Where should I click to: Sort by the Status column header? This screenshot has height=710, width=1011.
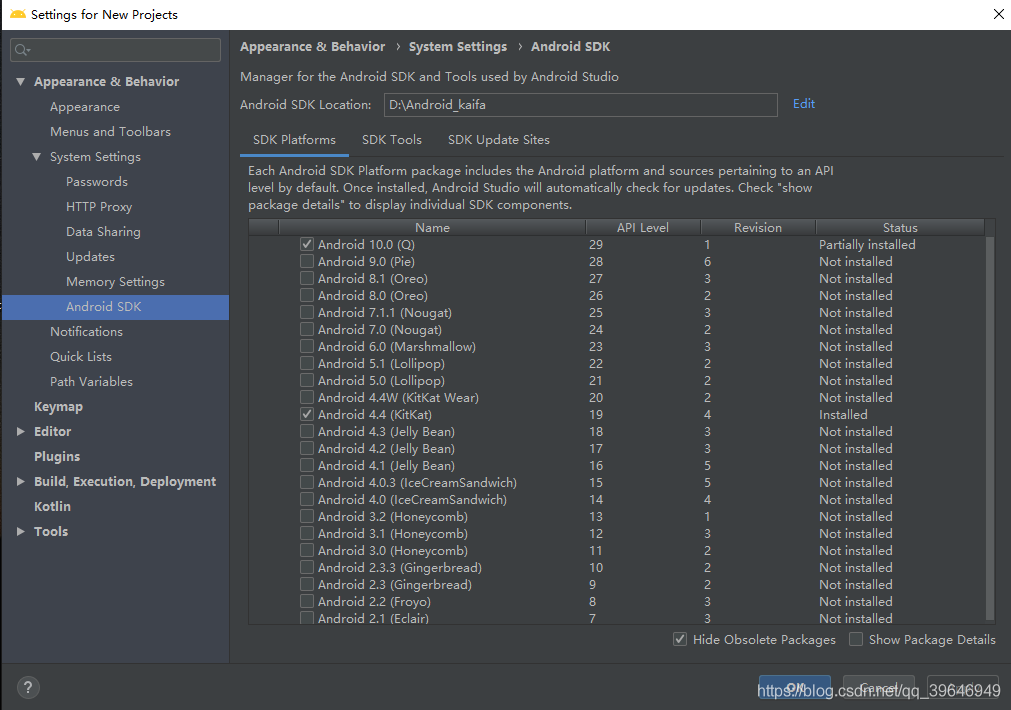(x=900, y=228)
